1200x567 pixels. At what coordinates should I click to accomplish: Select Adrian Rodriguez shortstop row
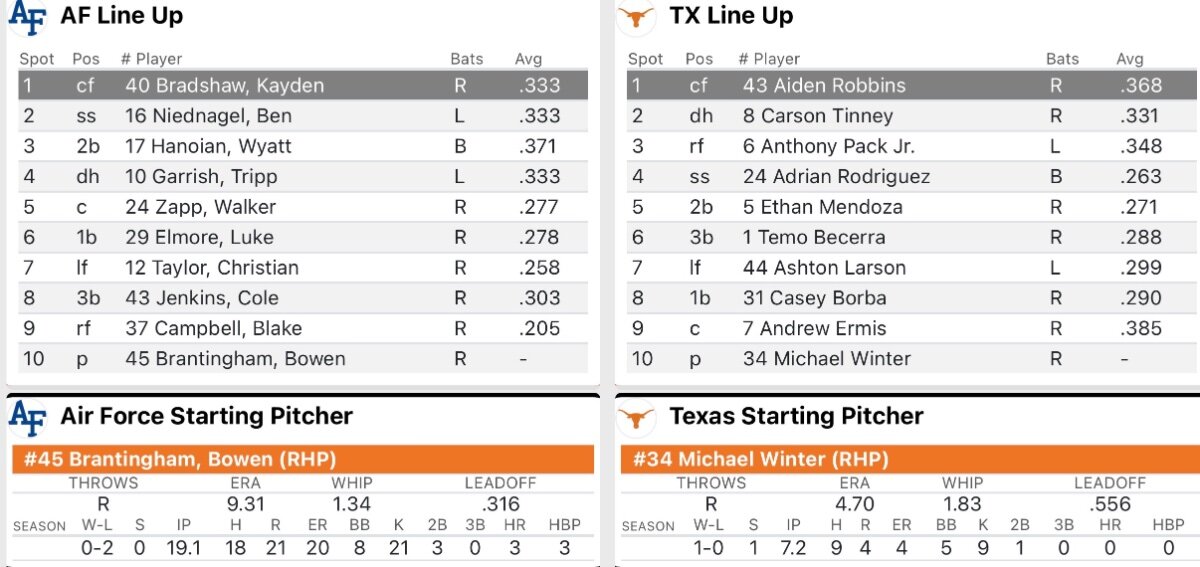point(908,177)
